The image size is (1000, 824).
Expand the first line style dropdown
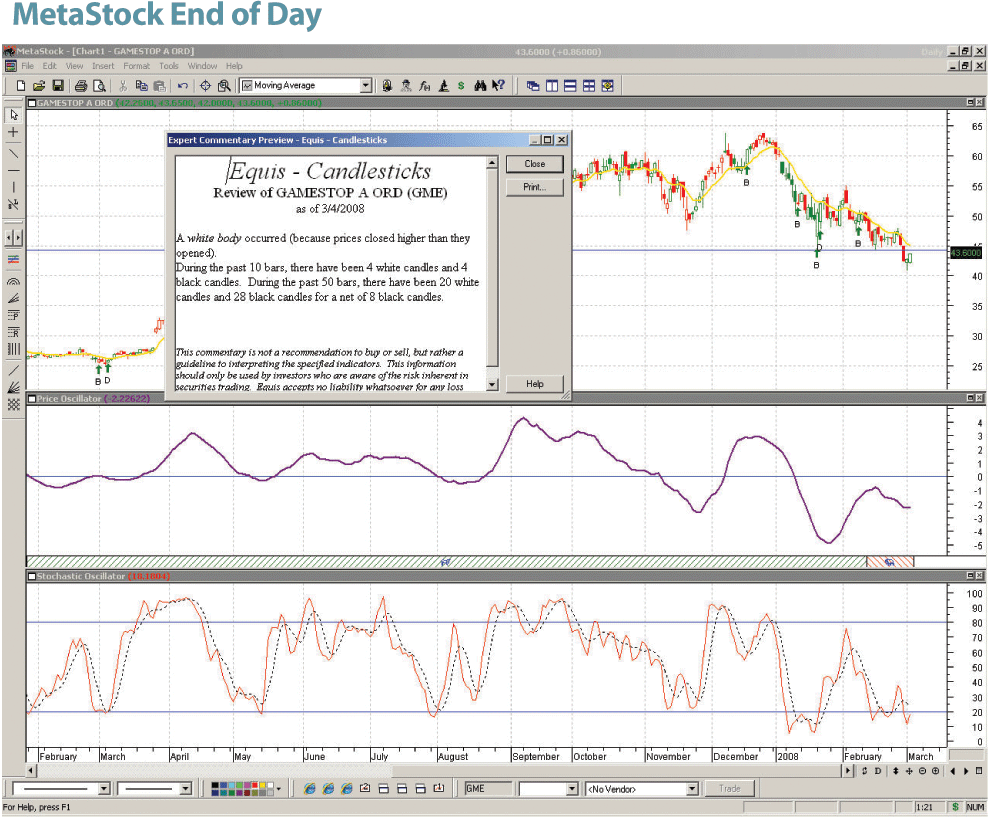tap(104, 789)
